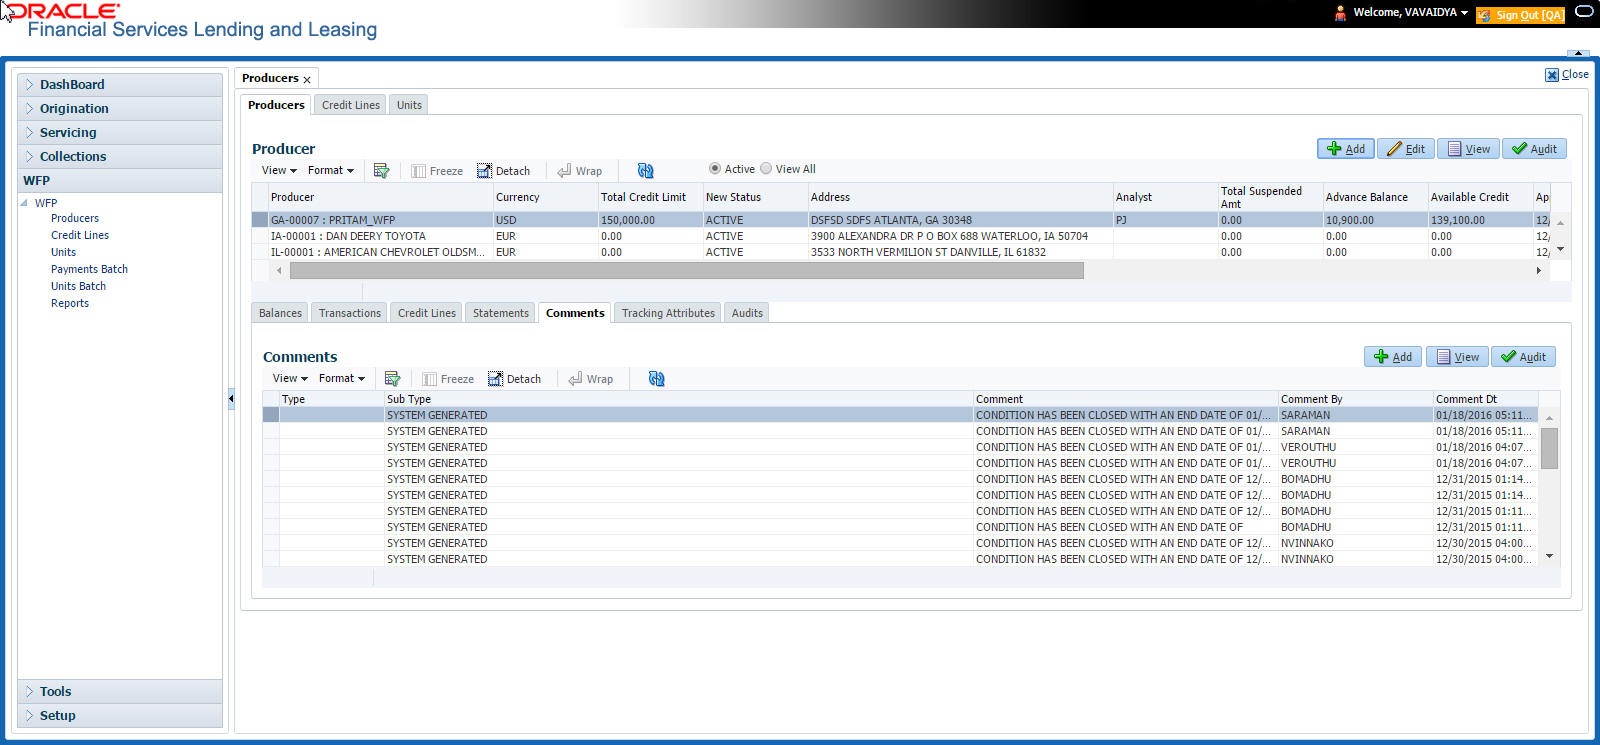The image size is (1600, 745).
Task: Select the Active radio button
Action: [x=714, y=169]
